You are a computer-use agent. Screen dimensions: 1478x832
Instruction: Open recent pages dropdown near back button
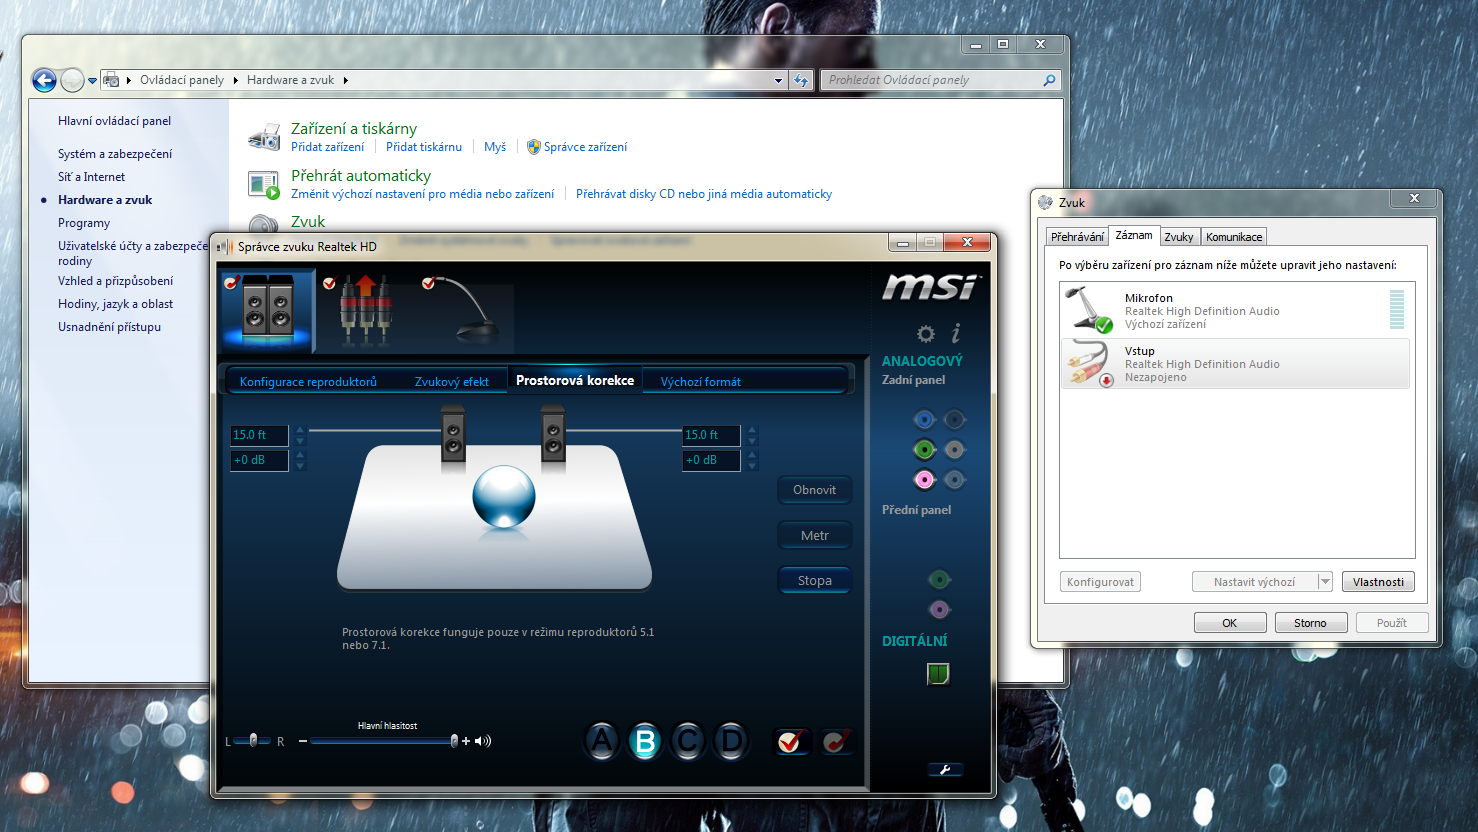[92, 81]
